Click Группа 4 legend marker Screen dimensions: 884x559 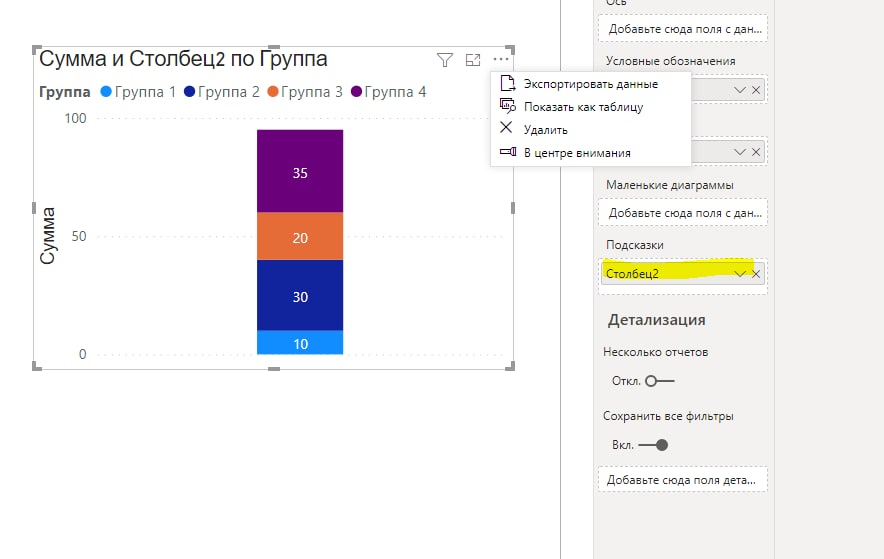(356, 91)
